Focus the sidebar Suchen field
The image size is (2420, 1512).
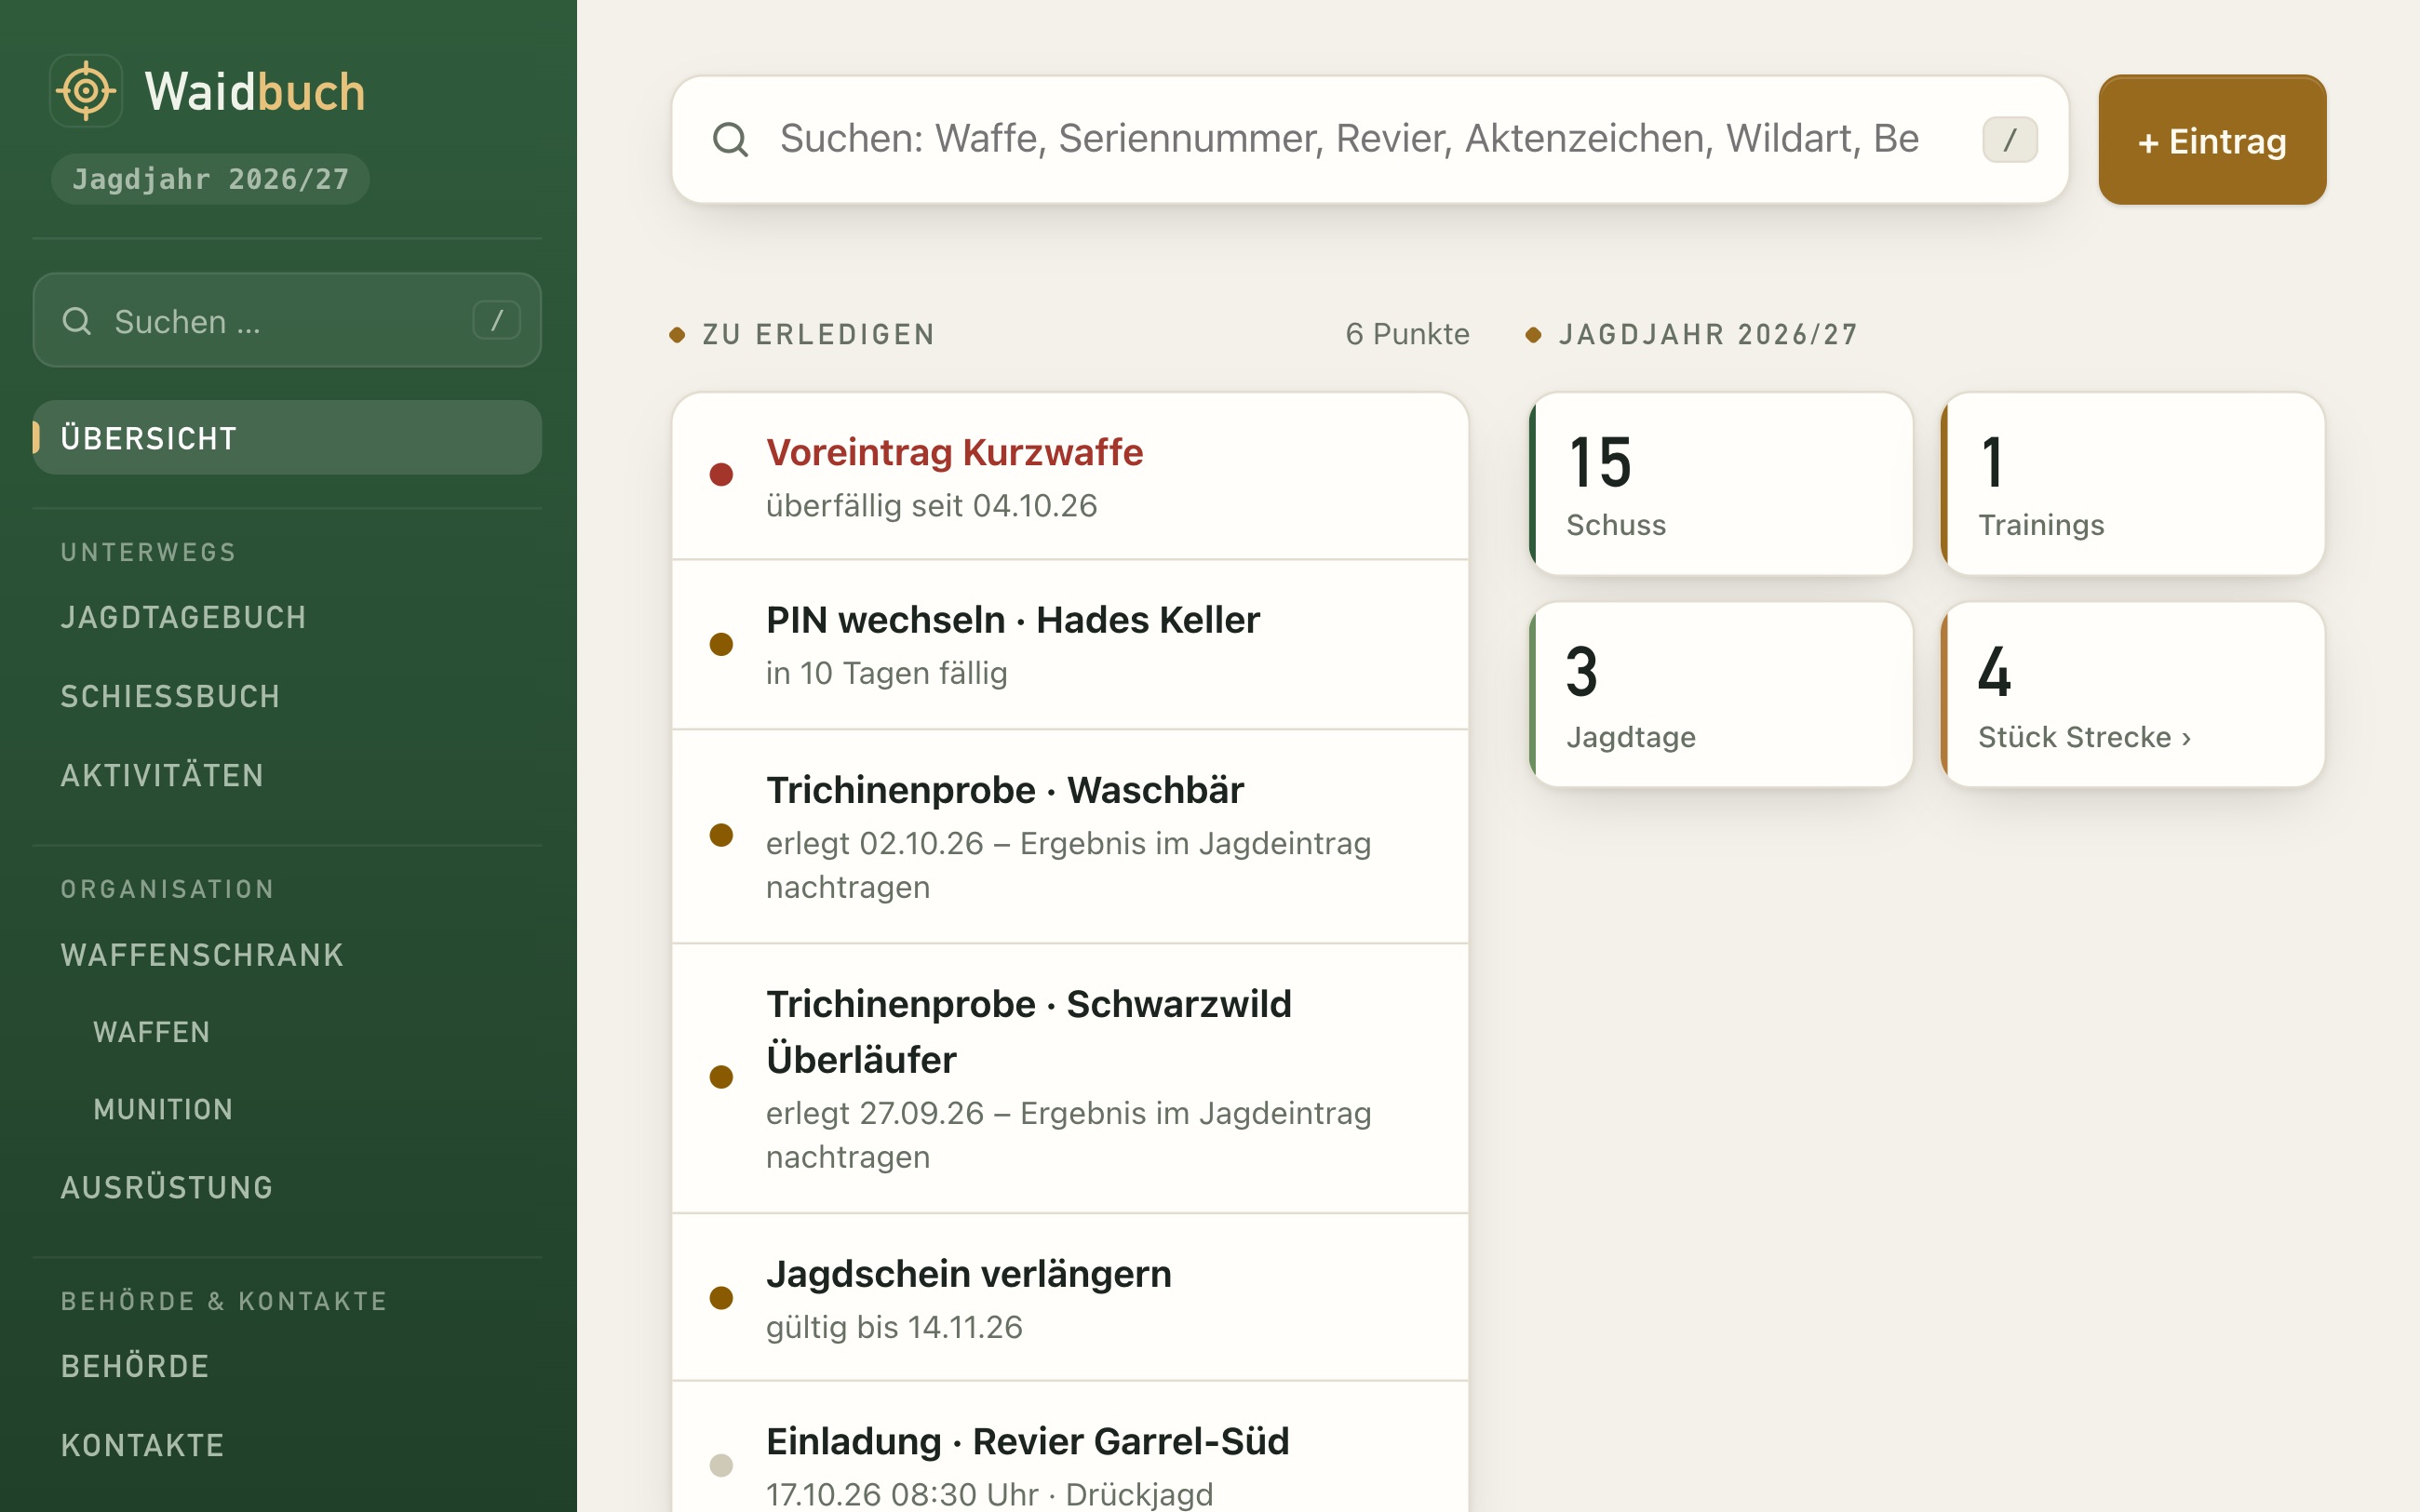point(287,320)
